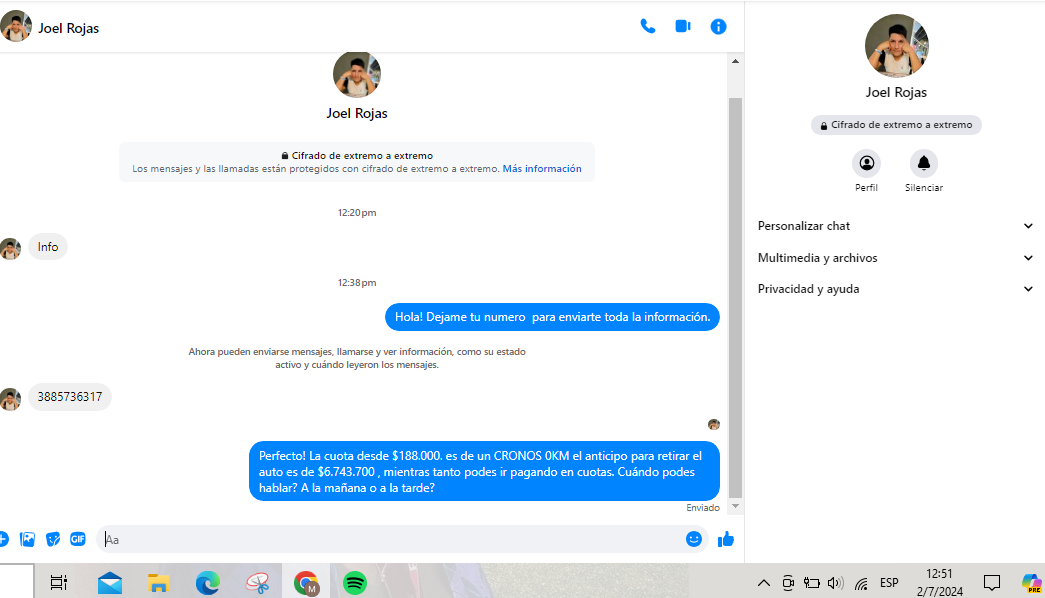The image size is (1045, 598).
Task: Click the Cifrado de extremo a extremo badge
Action: tap(896, 125)
